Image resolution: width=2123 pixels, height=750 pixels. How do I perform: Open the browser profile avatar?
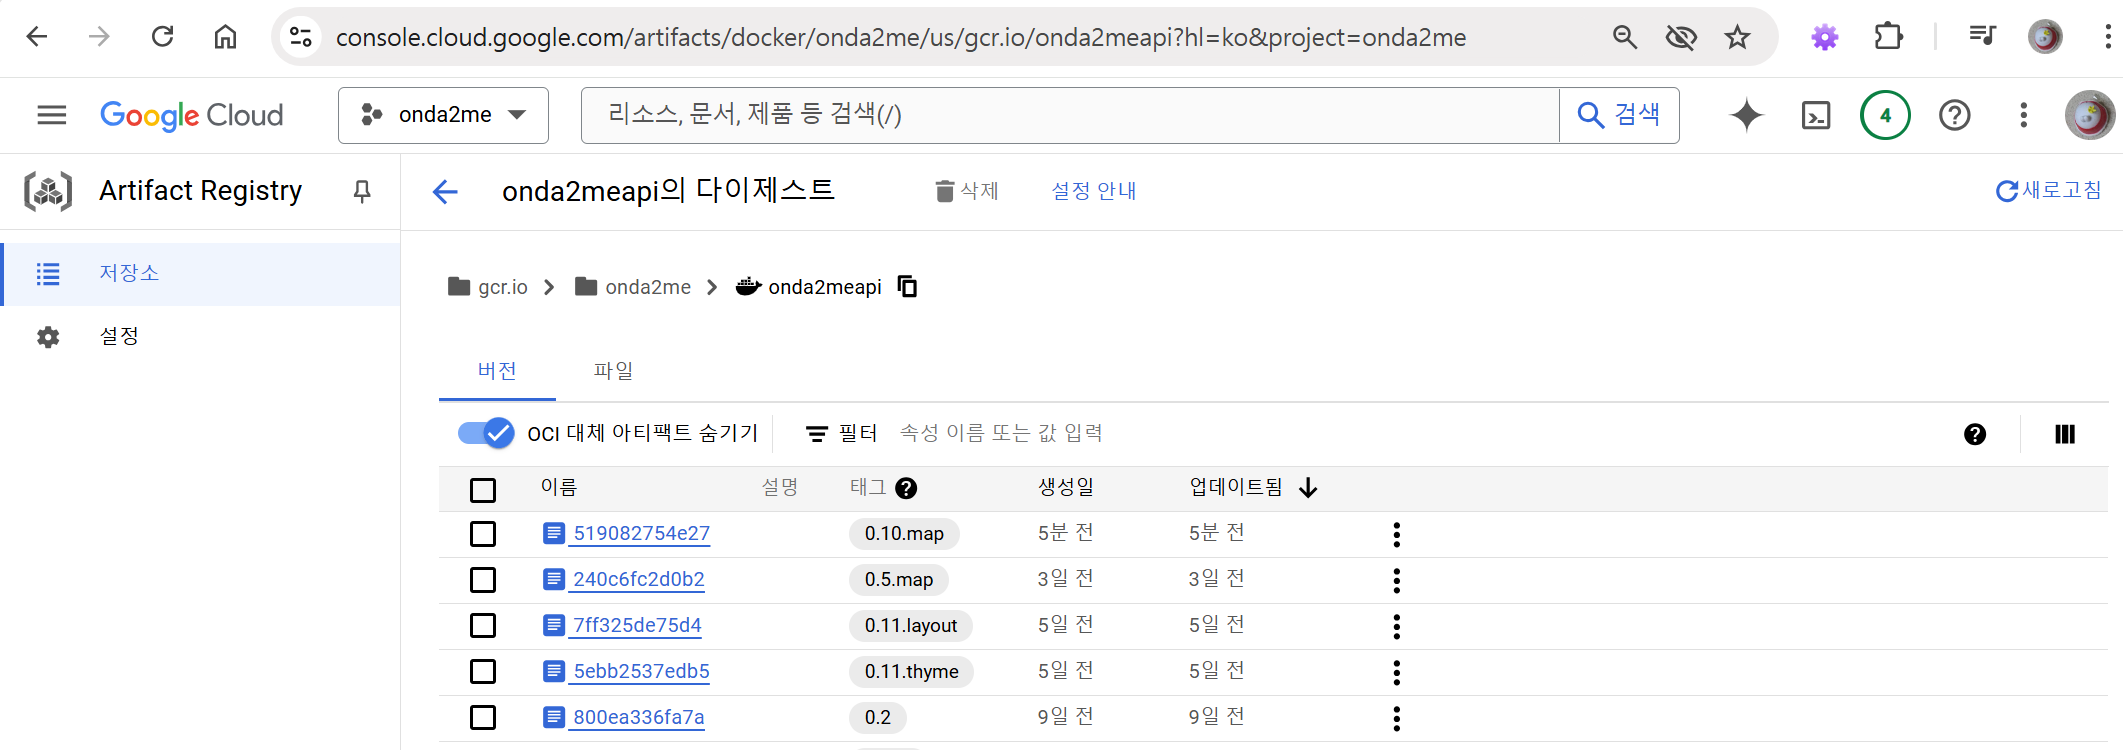(x=2045, y=37)
